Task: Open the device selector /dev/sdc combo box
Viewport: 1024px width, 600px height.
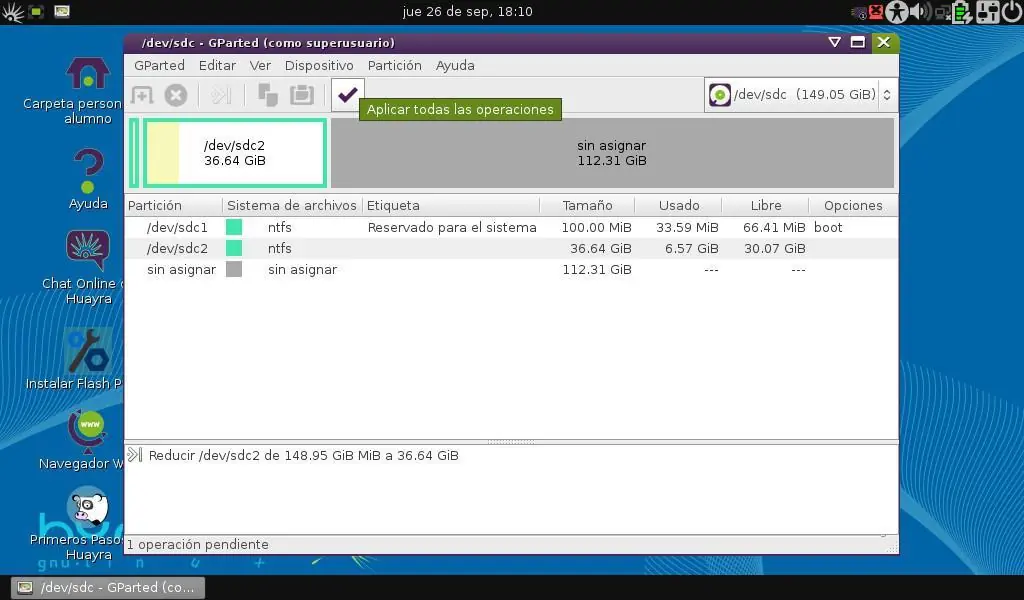Action: coord(799,95)
